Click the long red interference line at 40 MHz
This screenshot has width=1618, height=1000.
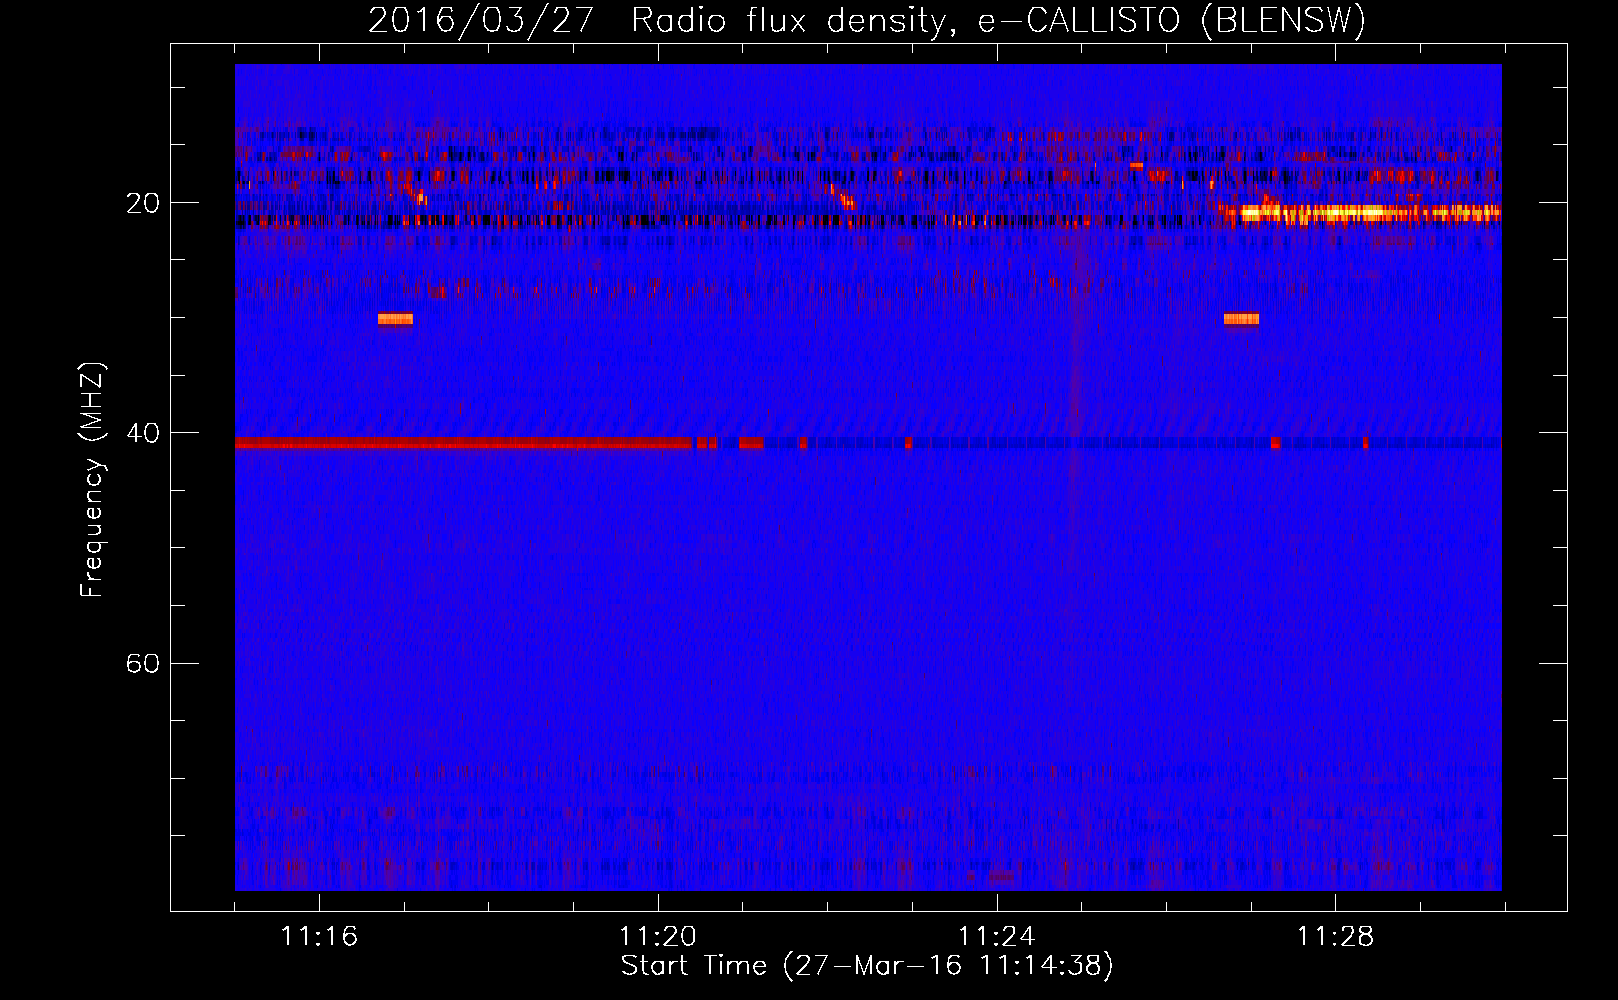tap(464, 443)
